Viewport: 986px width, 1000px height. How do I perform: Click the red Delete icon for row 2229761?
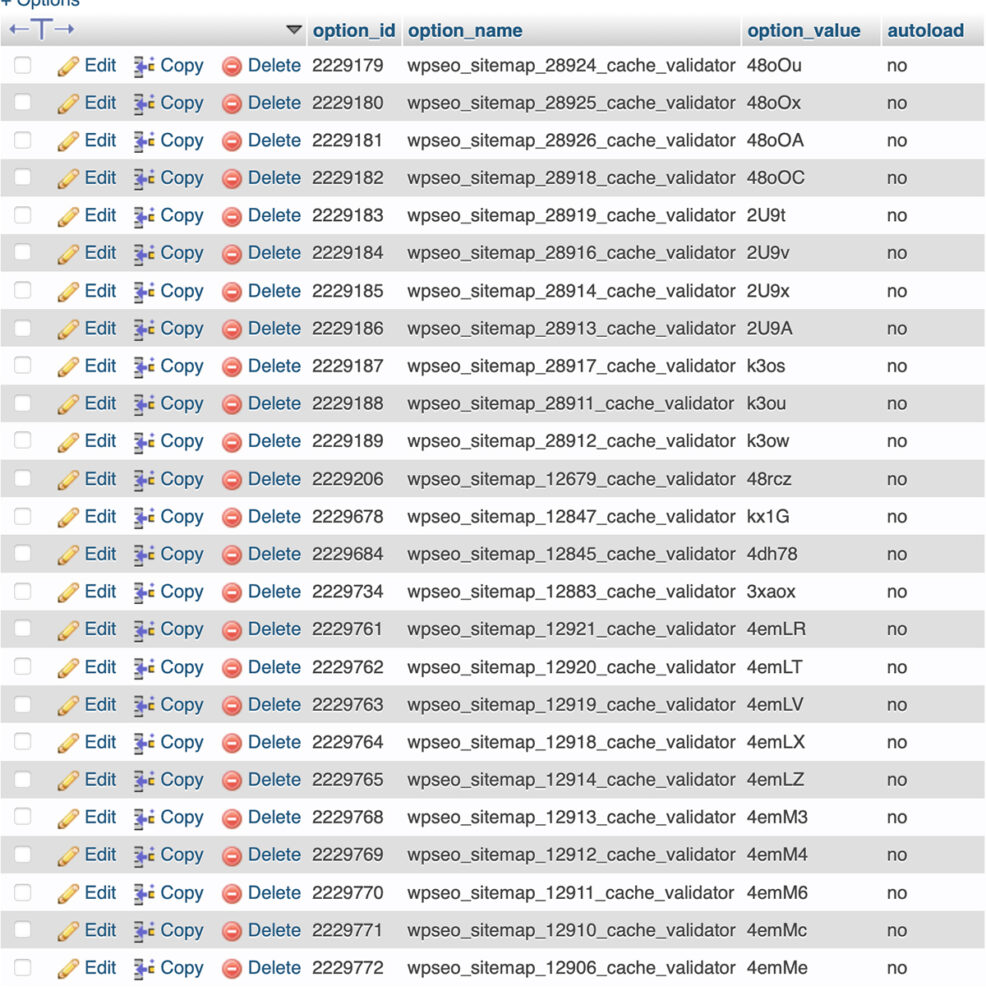[x=232, y=630]
